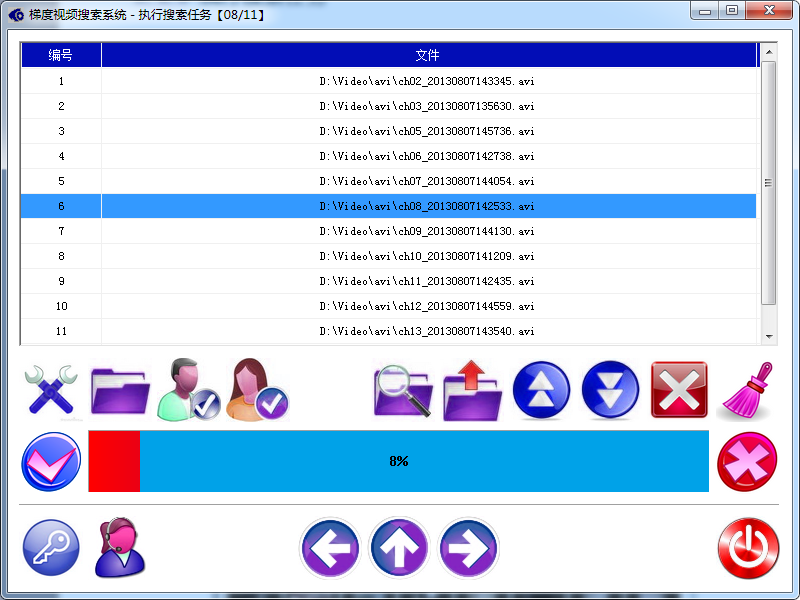Screen dimensions: 800x600
Task: Click the 编号 column header
Action: click(x=61, y=55)
